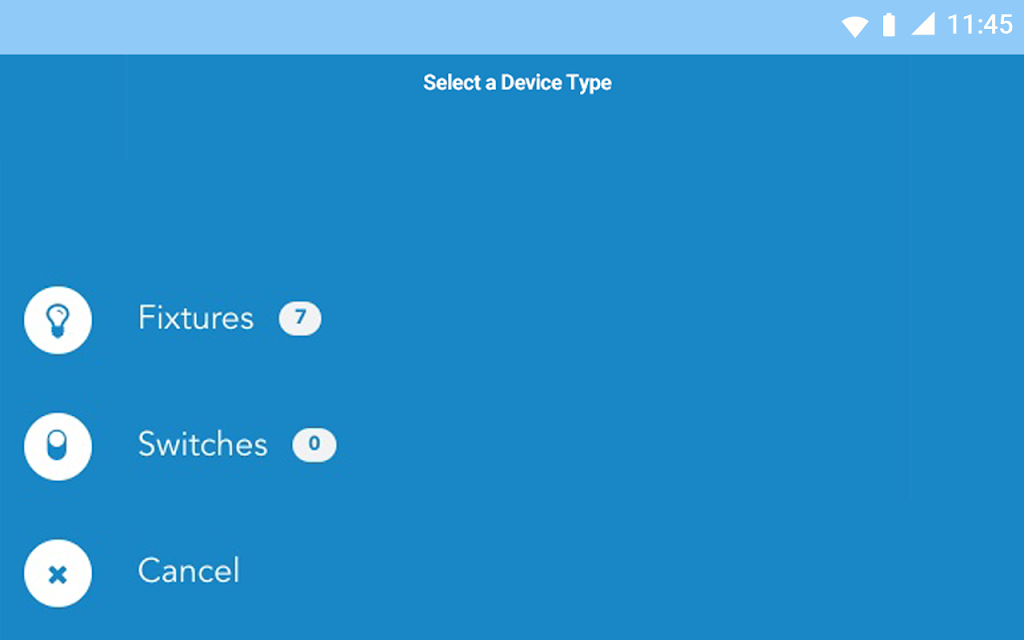Click the Wi-Fi status icon
This screenshot has width=1024, height=640.
click(854, 26)
